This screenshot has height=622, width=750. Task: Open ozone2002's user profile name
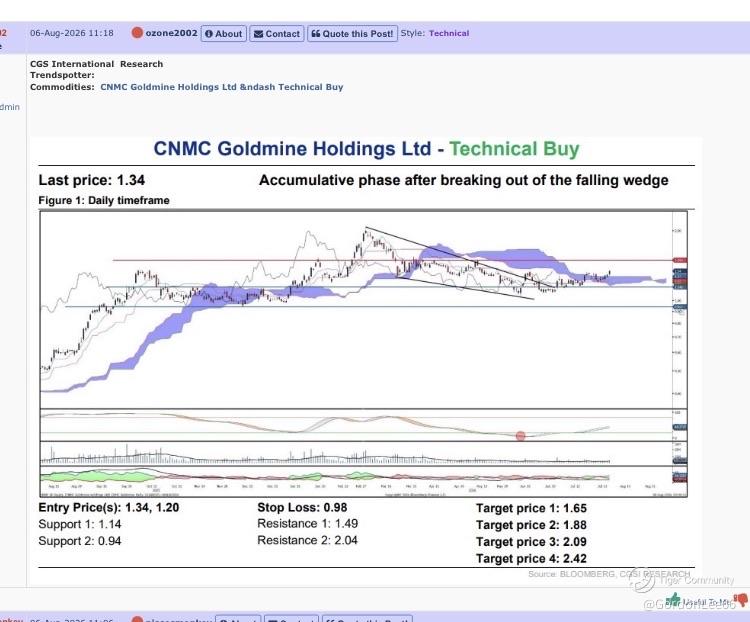pos(171,33)
